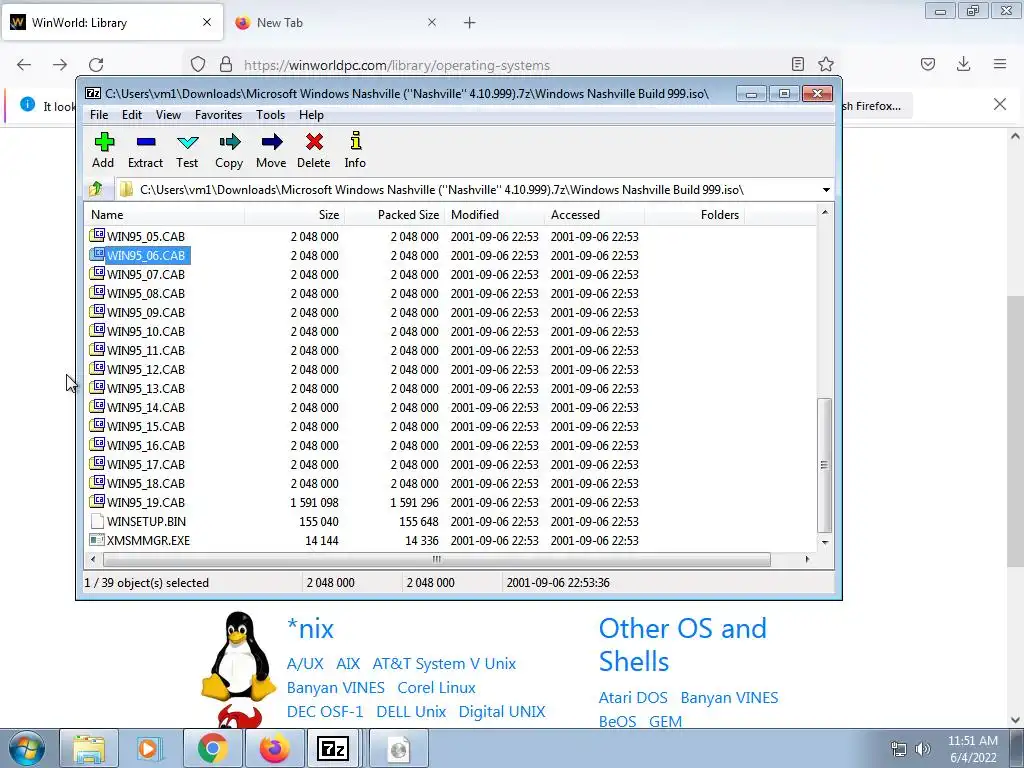
Task: Open Firefox application menu
Action: [x=1000, y=64]
